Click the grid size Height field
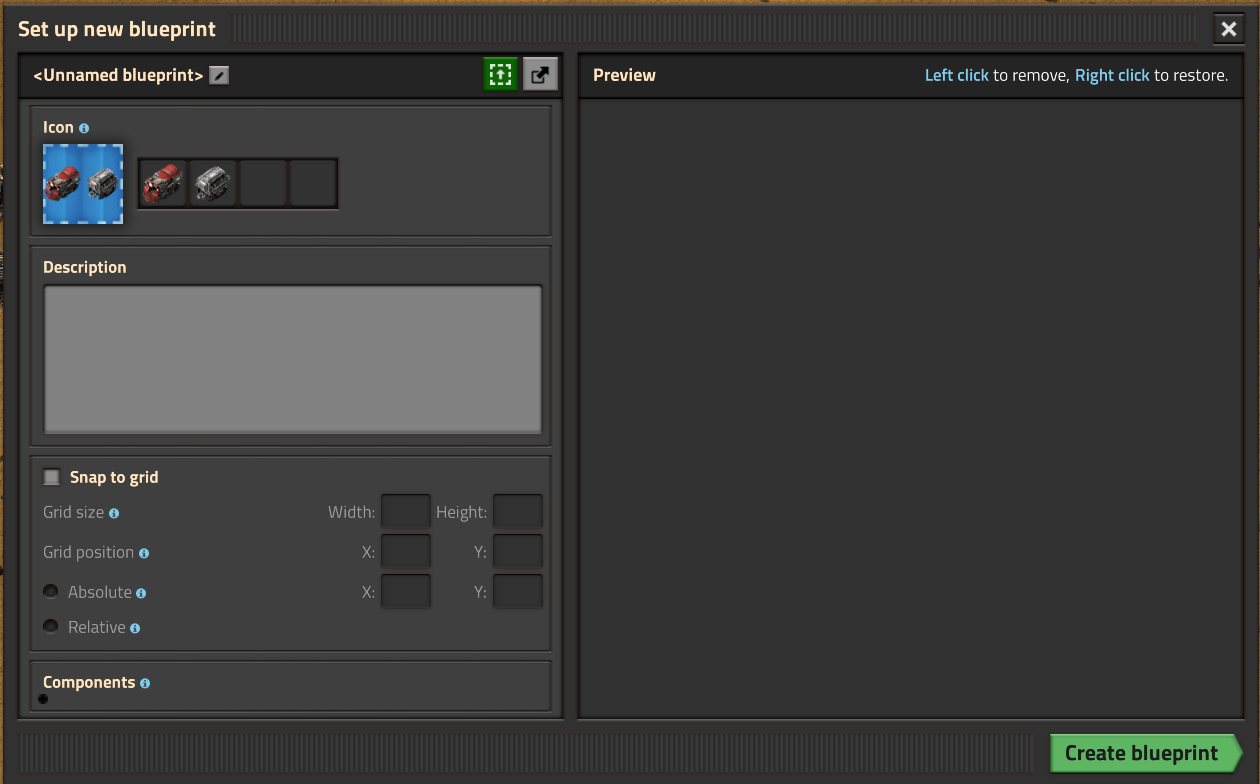This screenshot has height=784, width=1260. (x=518, y=512)
